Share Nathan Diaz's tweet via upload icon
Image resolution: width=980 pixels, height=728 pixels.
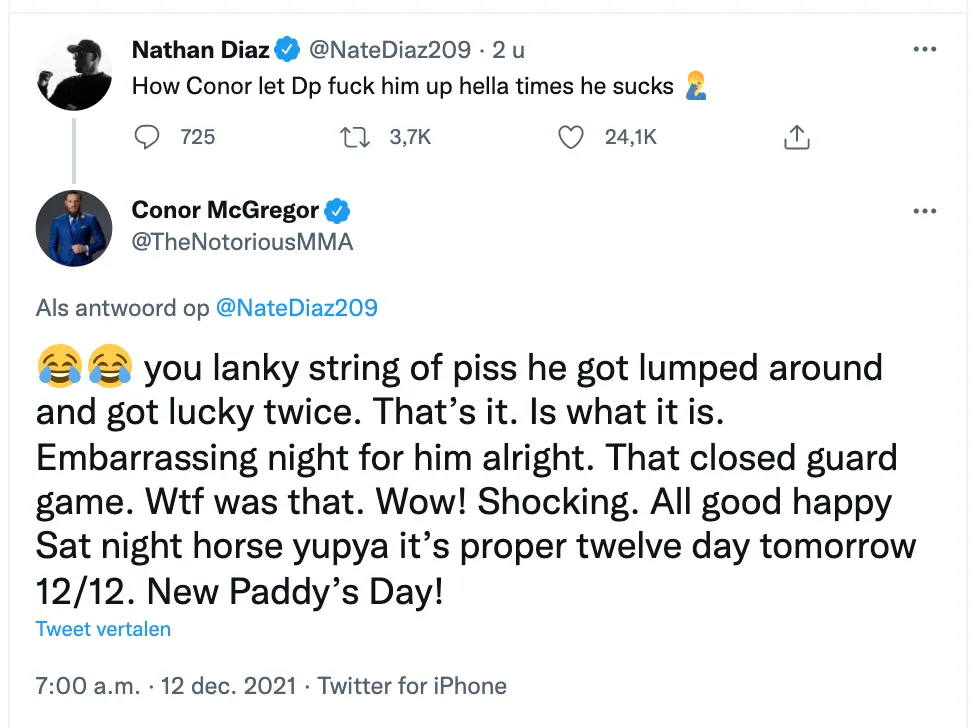(x=796, y=137)
